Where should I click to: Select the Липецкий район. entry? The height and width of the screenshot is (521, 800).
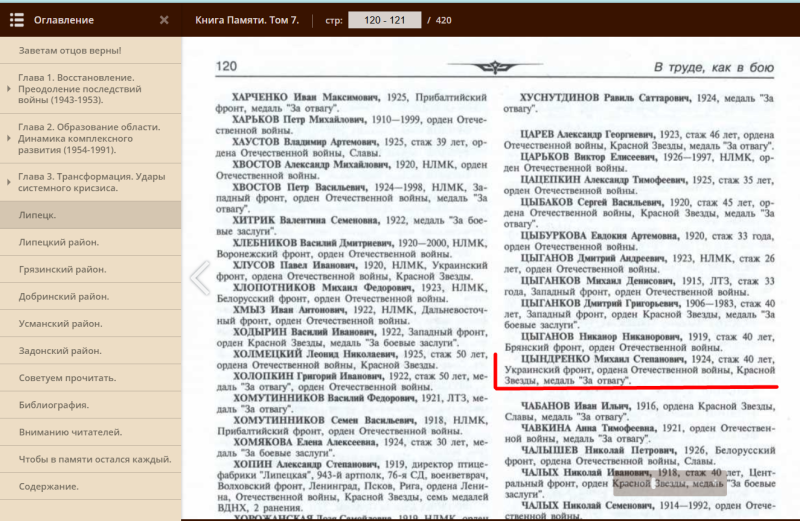tap(90, 242)
